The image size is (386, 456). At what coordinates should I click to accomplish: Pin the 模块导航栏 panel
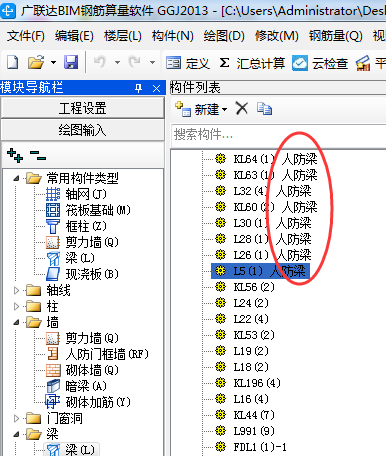139,88
